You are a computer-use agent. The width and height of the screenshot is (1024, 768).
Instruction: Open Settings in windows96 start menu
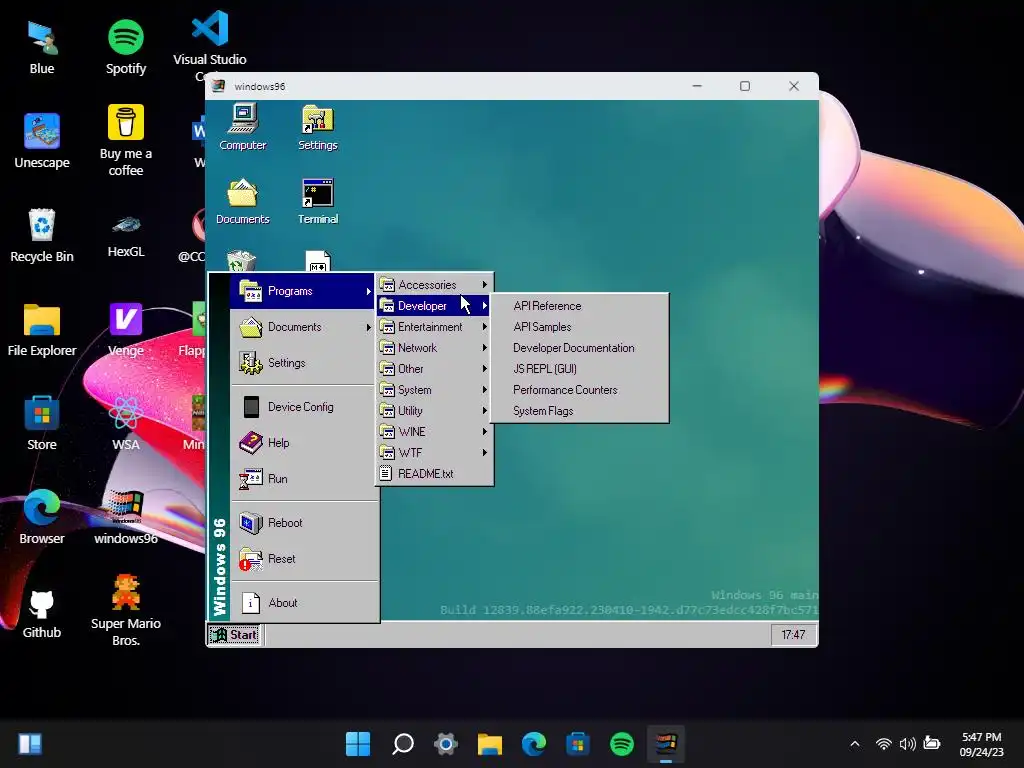click(x=303, y=362)
